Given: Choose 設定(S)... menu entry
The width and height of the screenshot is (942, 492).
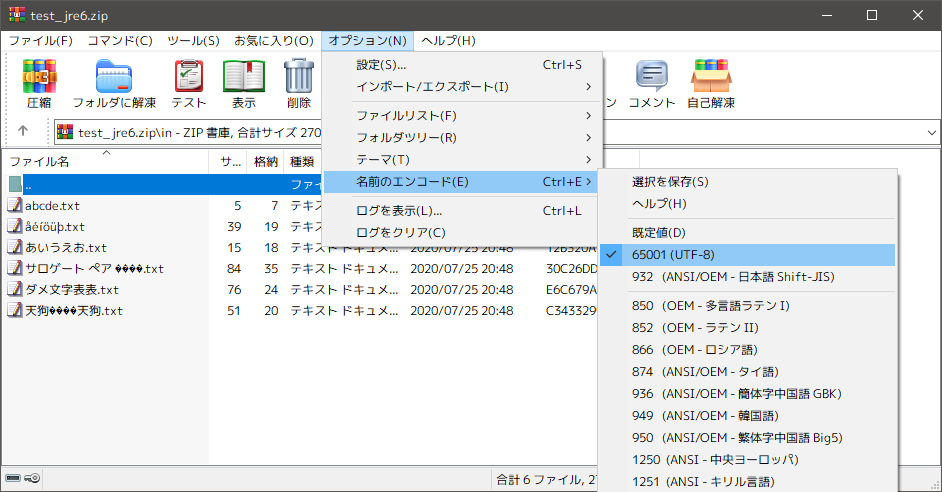Looking at the screenshot, I should [461, 64].
